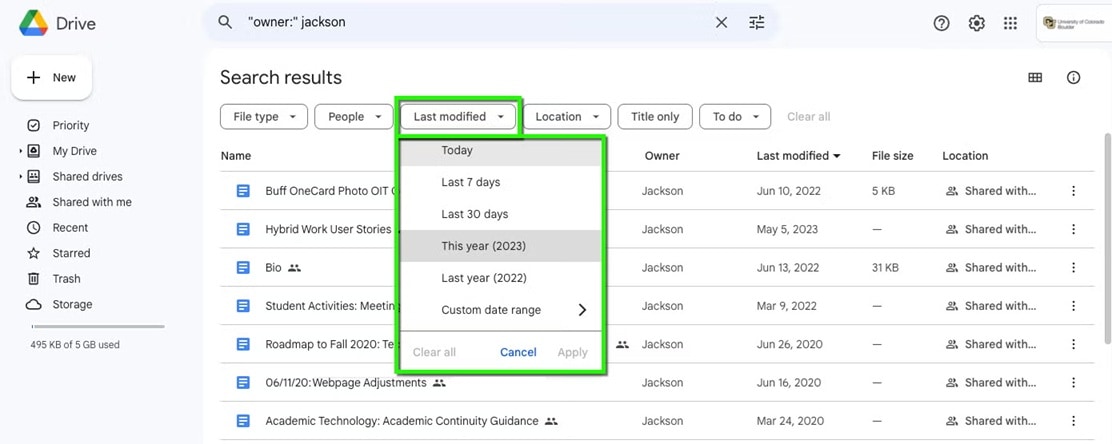Open advanced search options slider icon
Screen dimensions: 1112x444
coord(757,22)
